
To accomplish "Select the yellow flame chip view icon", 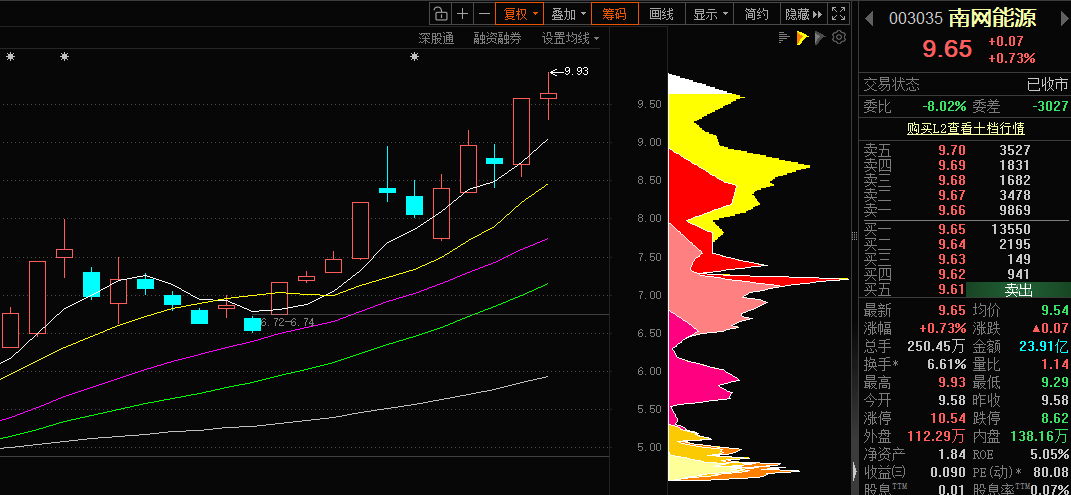I will pos(802,38).
